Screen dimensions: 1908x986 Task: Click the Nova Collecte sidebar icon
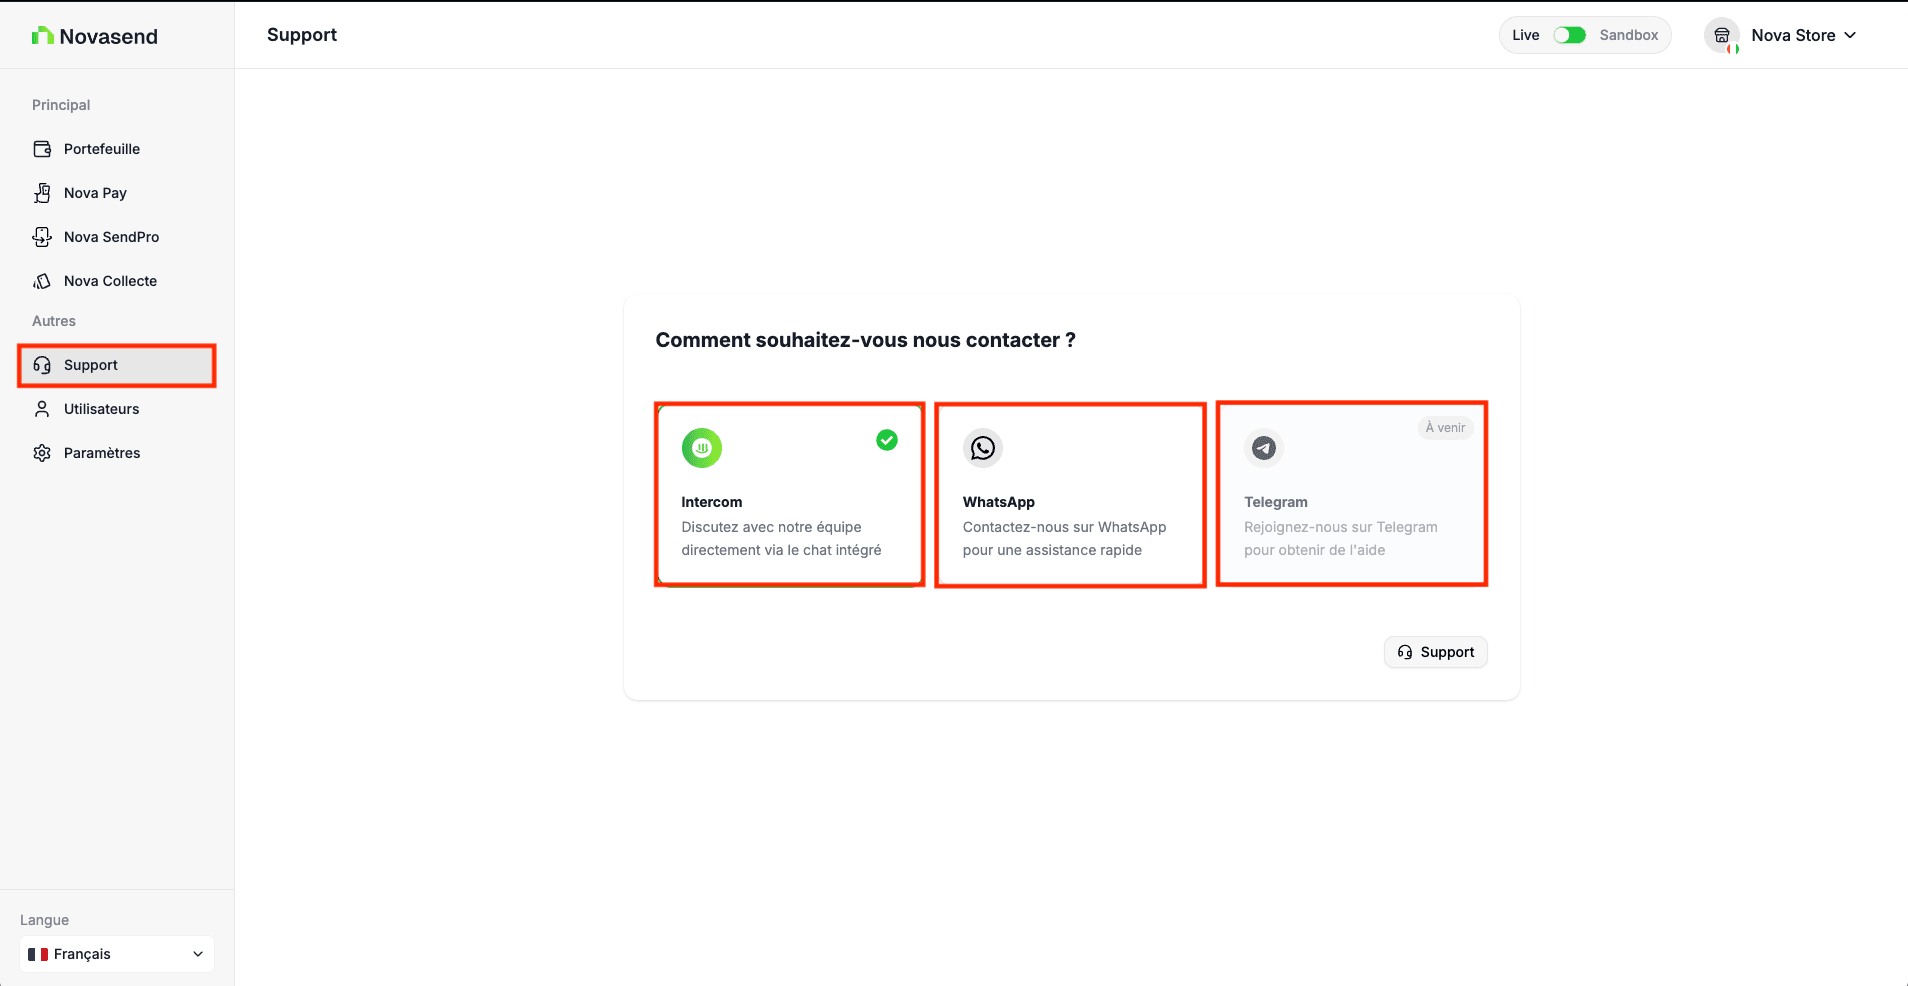point(42,281)
